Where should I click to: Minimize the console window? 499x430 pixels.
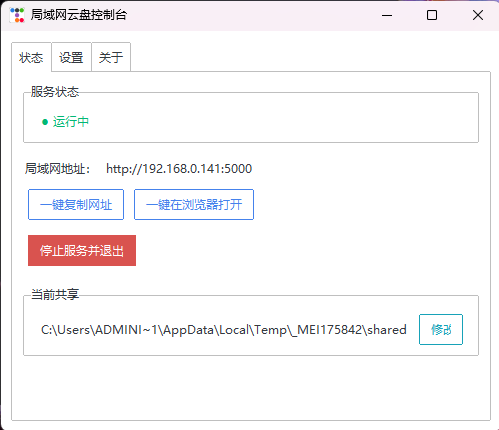tap(387, 15)
